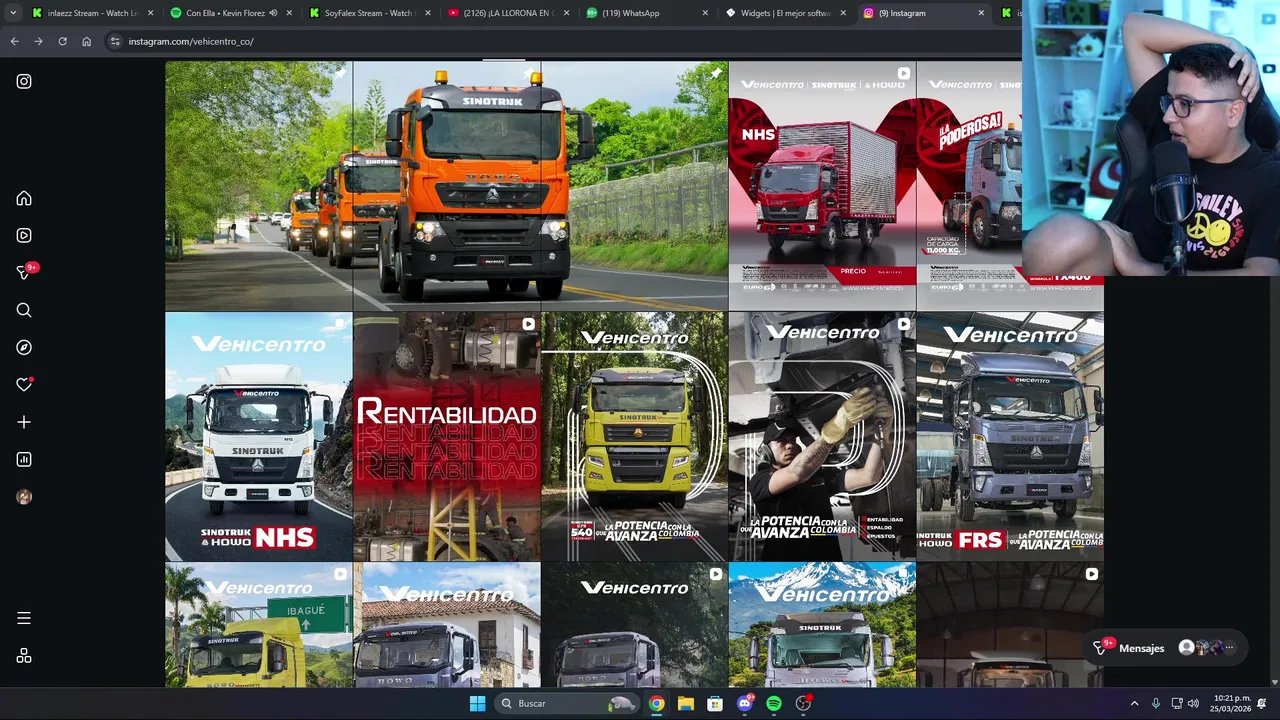Open Microsoft Store from the taskbar
1280x720 pixels.
coord(715,703)
